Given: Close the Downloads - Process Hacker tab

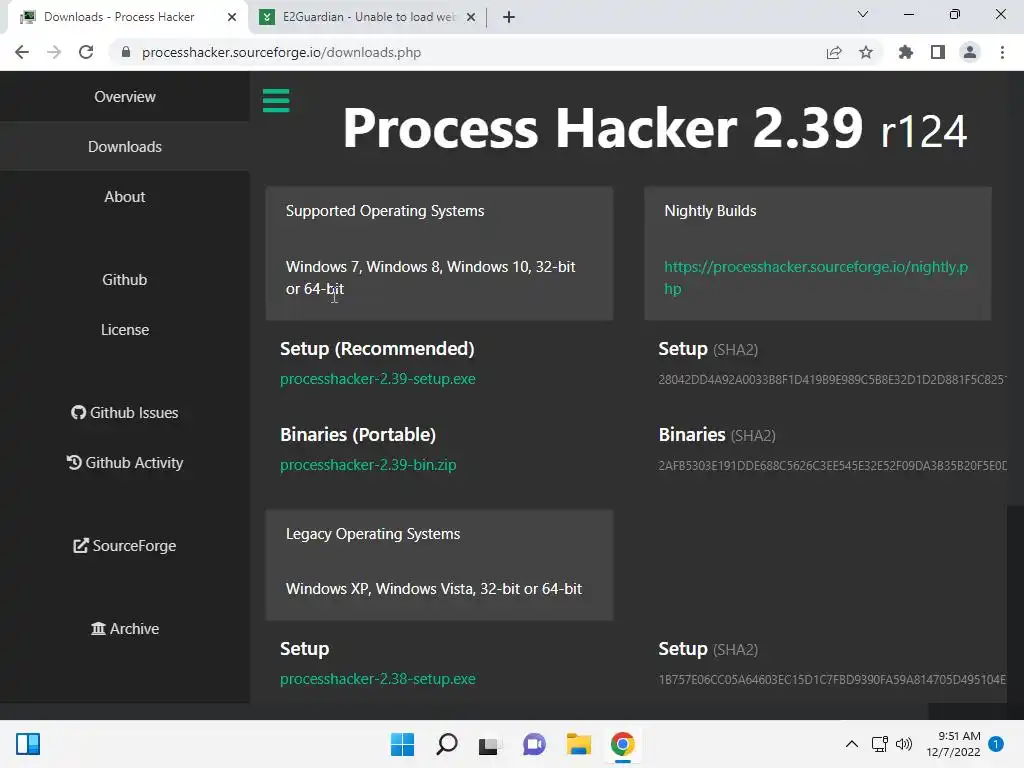Looking at the screenshot, I should click(232, 17).
